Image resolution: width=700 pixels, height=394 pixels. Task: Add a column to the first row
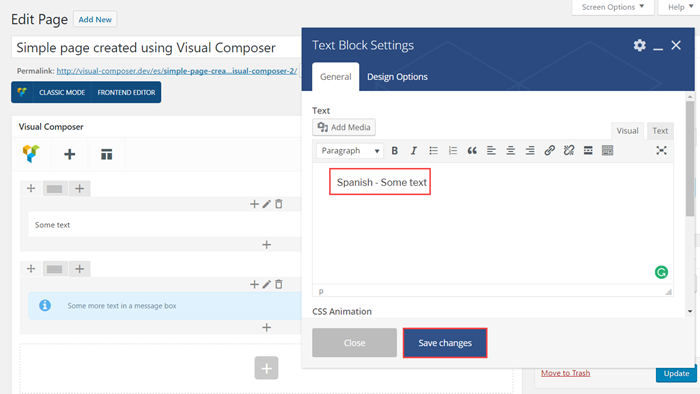79,188
